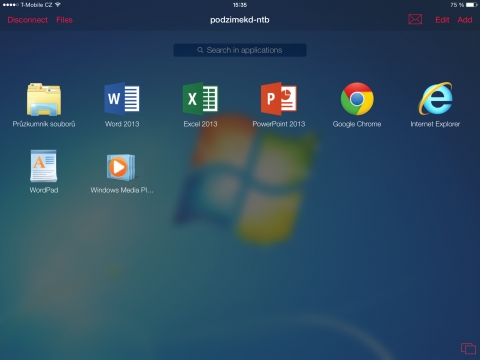Tap the podzimekd-ntb title

(x=240, y=20)
